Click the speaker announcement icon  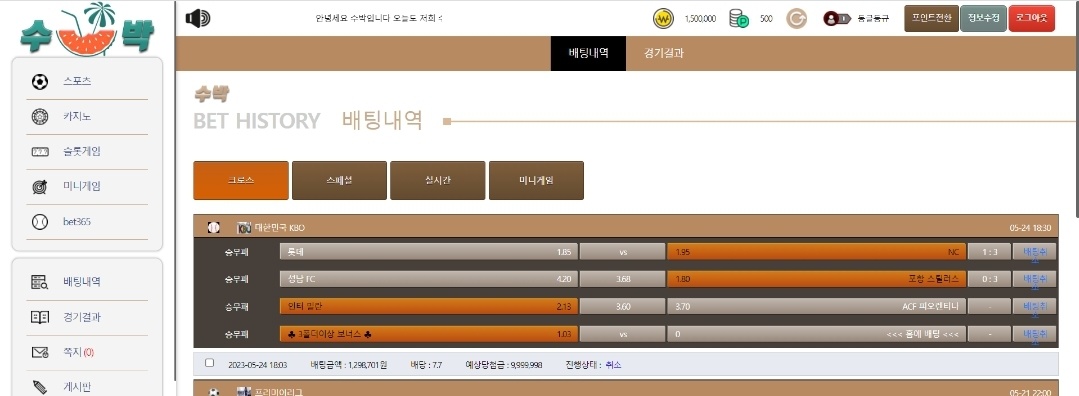(x=198, y=19)
